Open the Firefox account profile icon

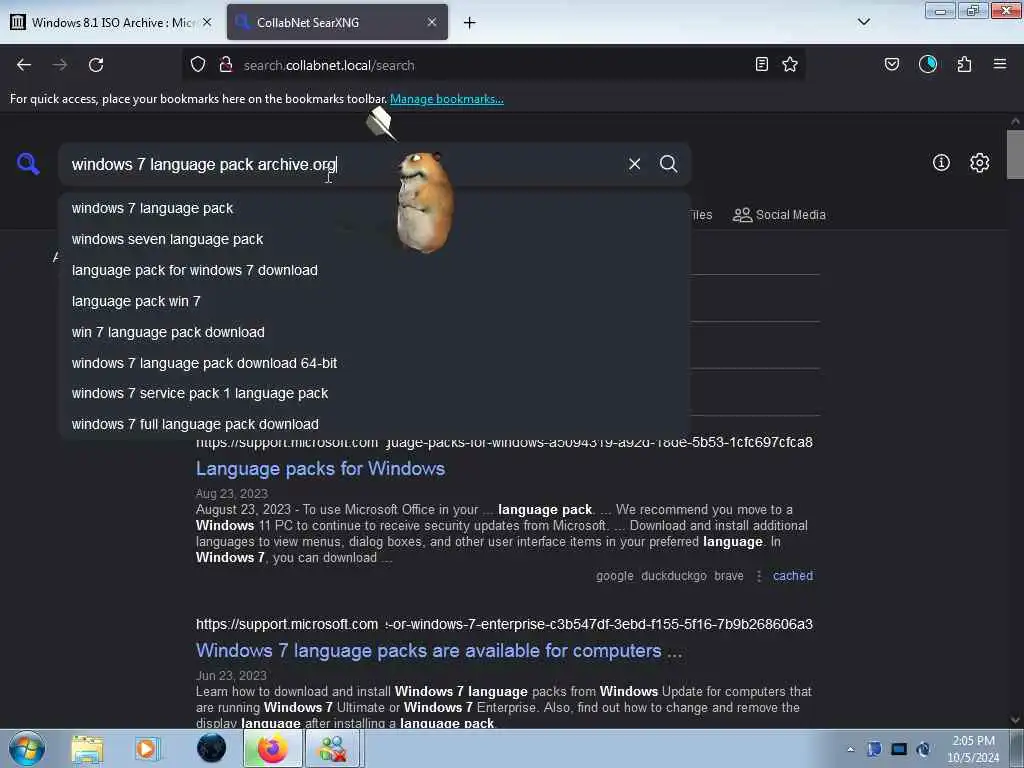pos(928,65)
